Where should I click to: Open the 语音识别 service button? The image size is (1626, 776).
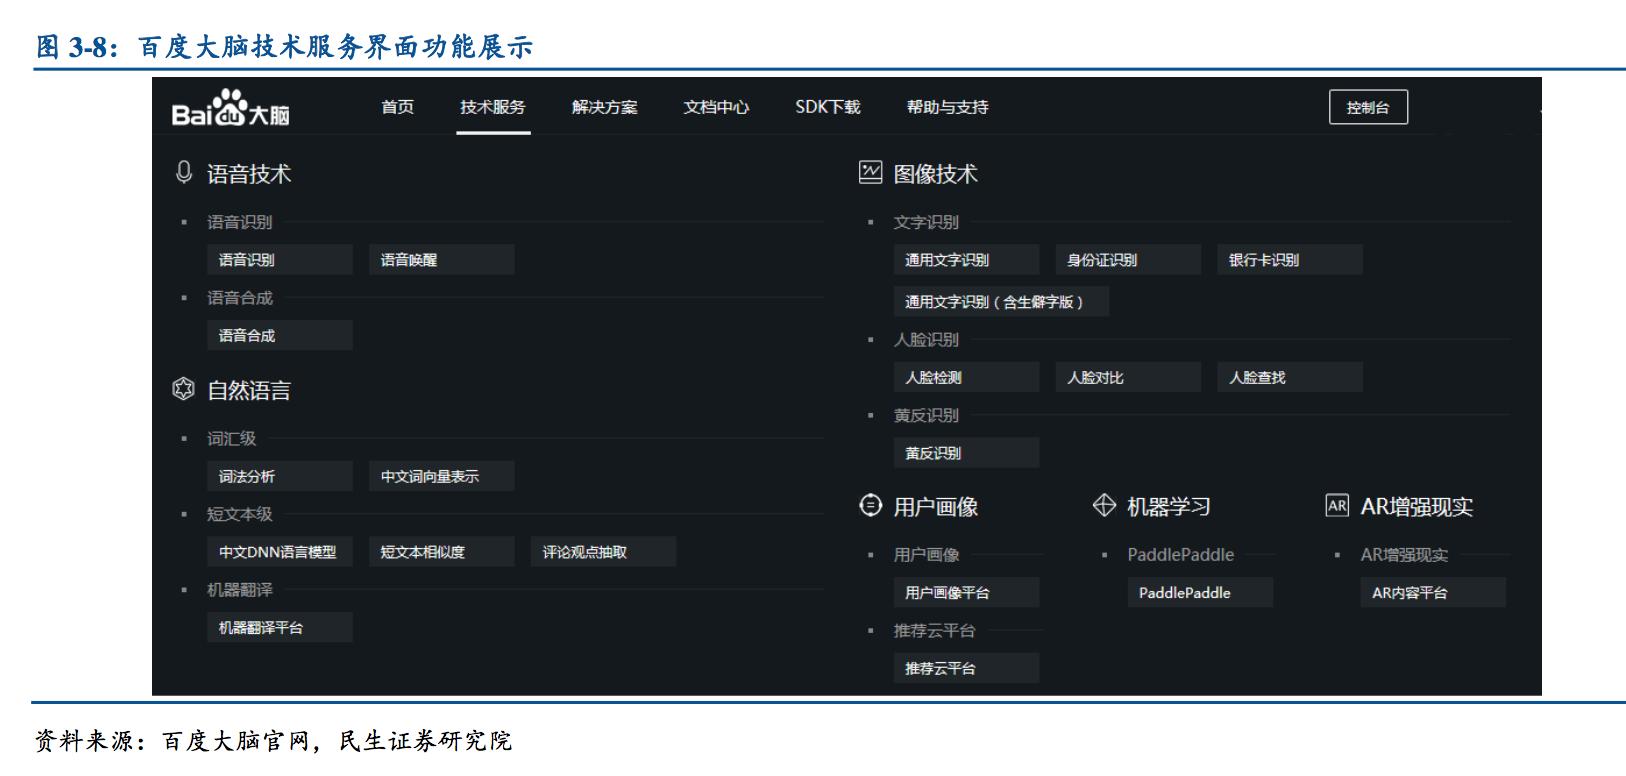pyautogui.click(x=280, y=260)
